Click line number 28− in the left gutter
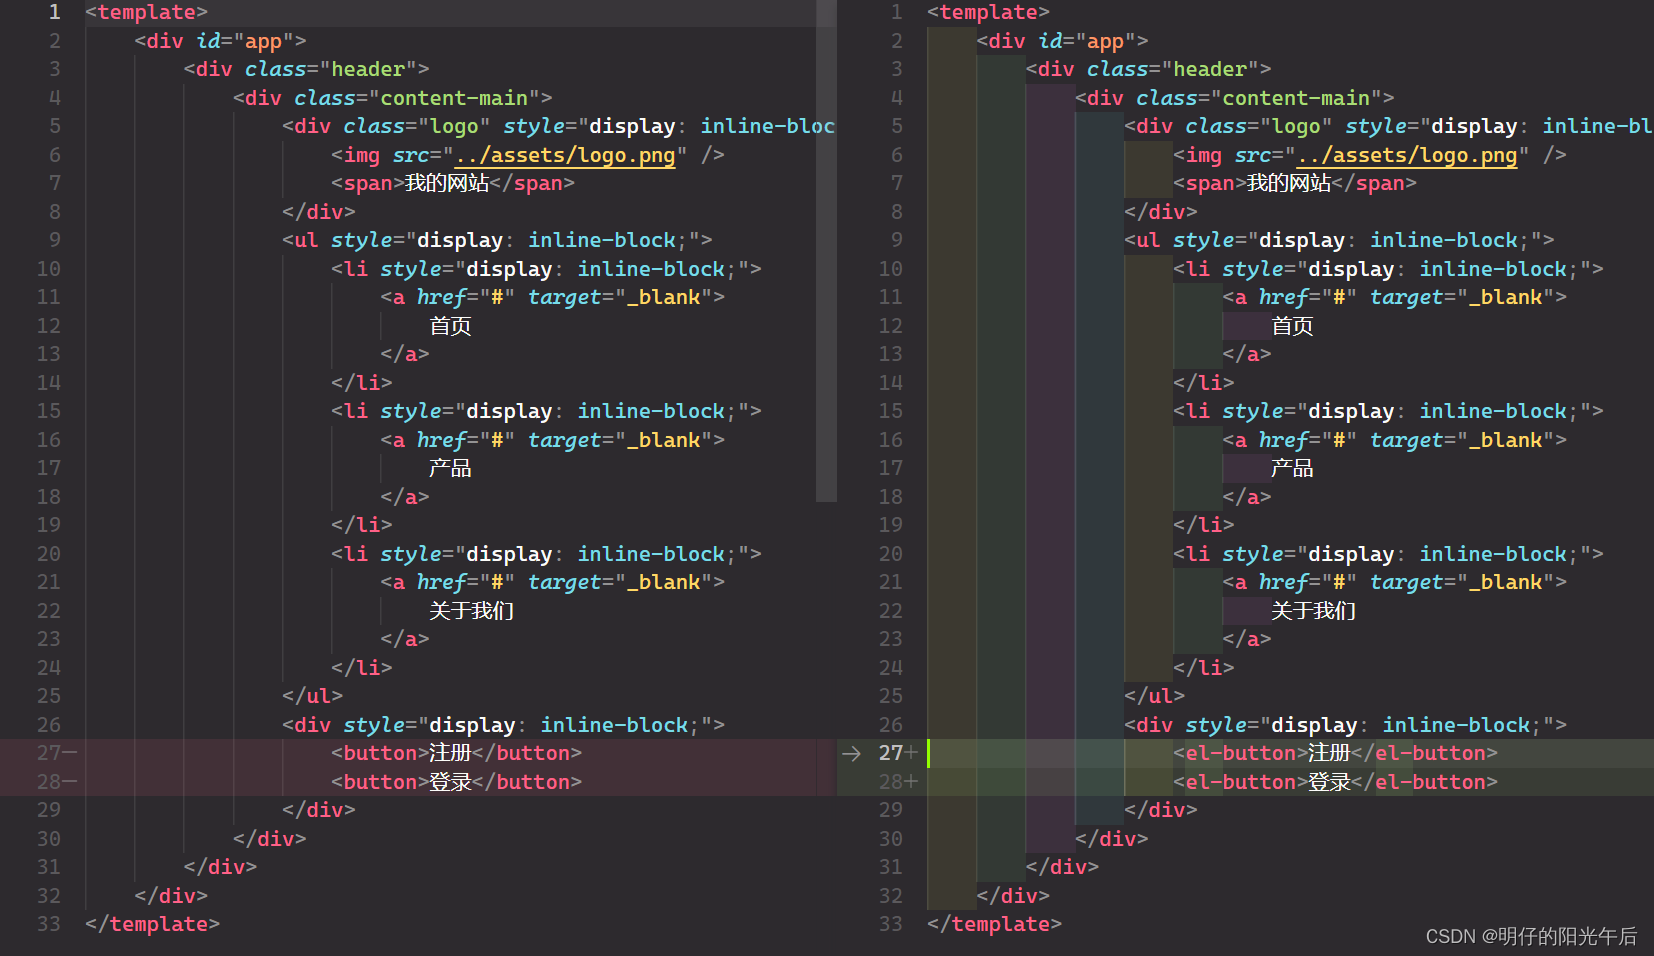 [x=57, y=782]
